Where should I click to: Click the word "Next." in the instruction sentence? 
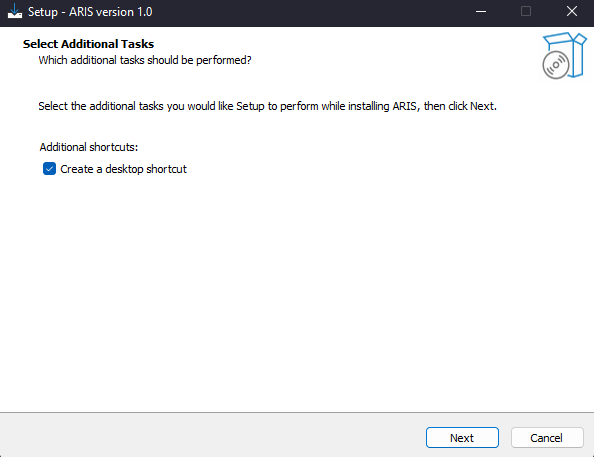483,106
